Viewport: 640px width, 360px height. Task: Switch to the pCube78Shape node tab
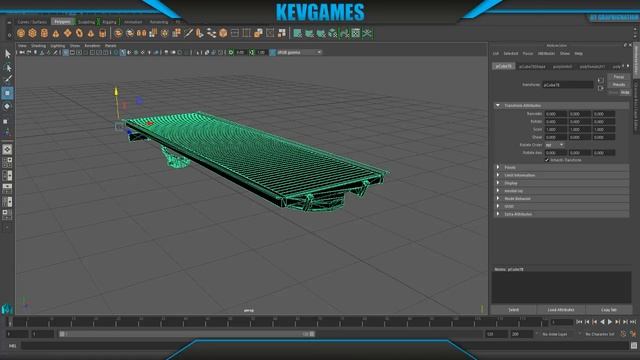(532, 67)
